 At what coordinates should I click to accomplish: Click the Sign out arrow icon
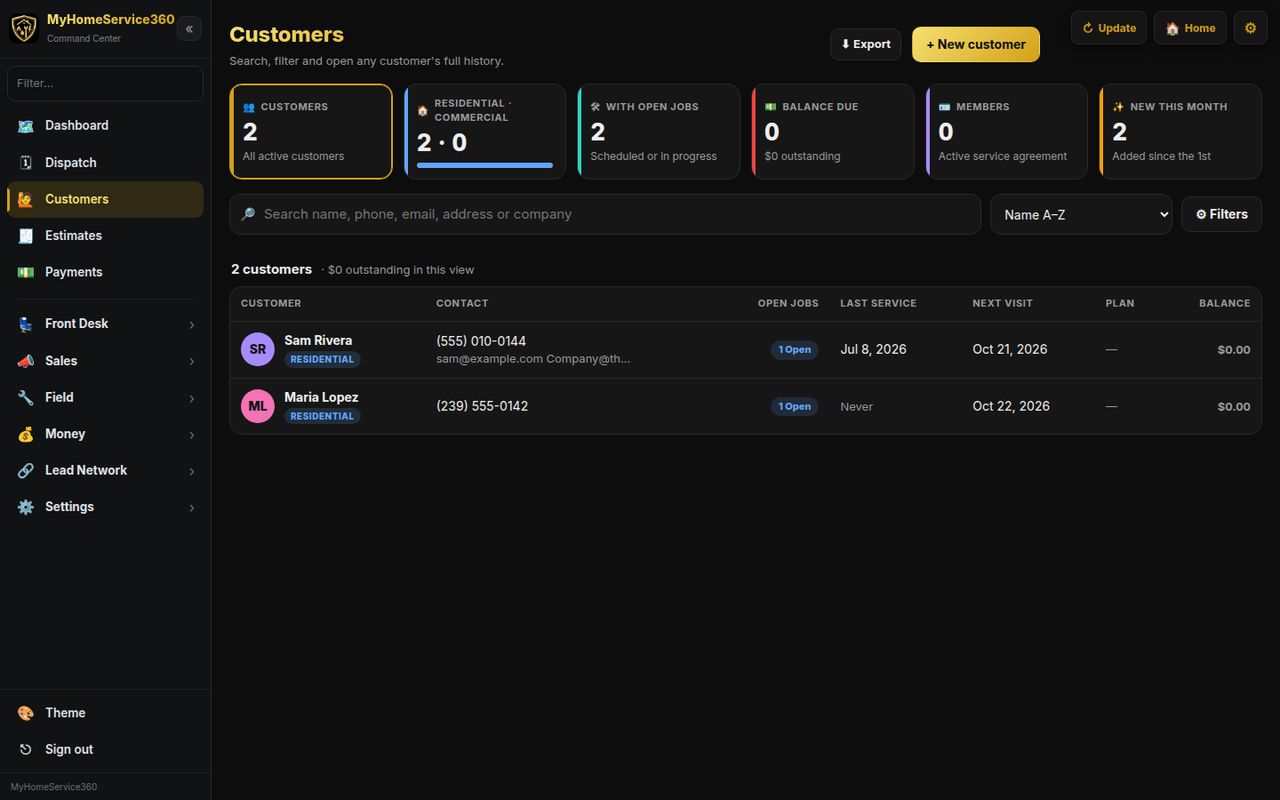coord(26,750)
